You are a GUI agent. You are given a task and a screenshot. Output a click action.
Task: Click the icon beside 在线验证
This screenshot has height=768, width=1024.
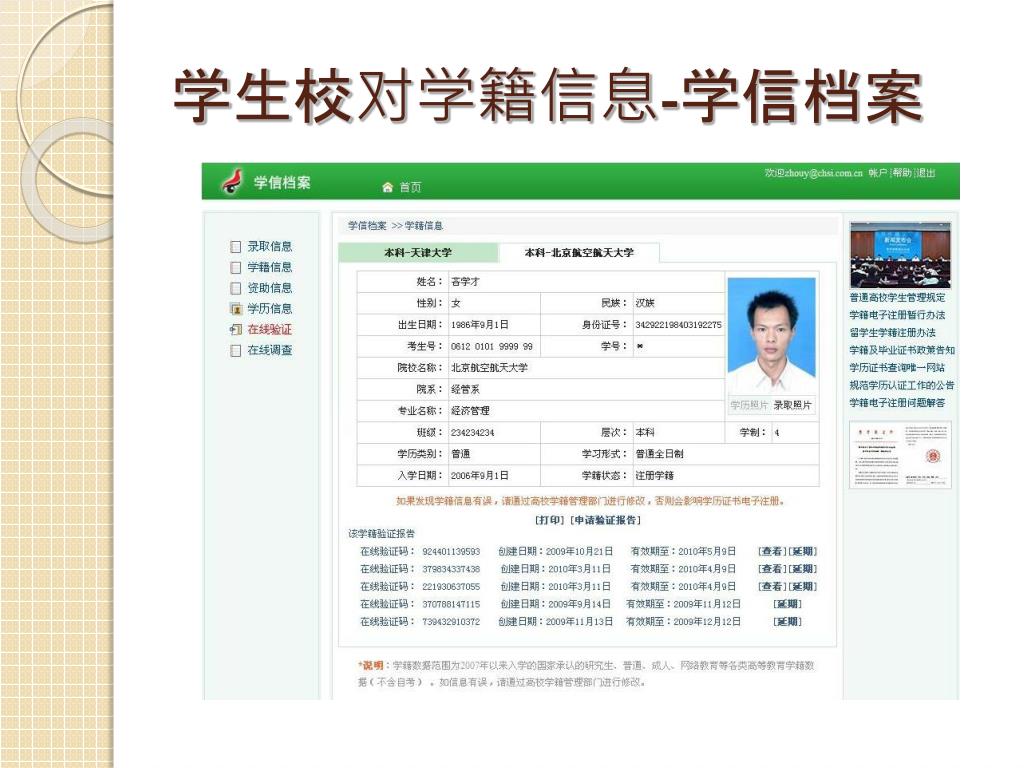point(236,330)
